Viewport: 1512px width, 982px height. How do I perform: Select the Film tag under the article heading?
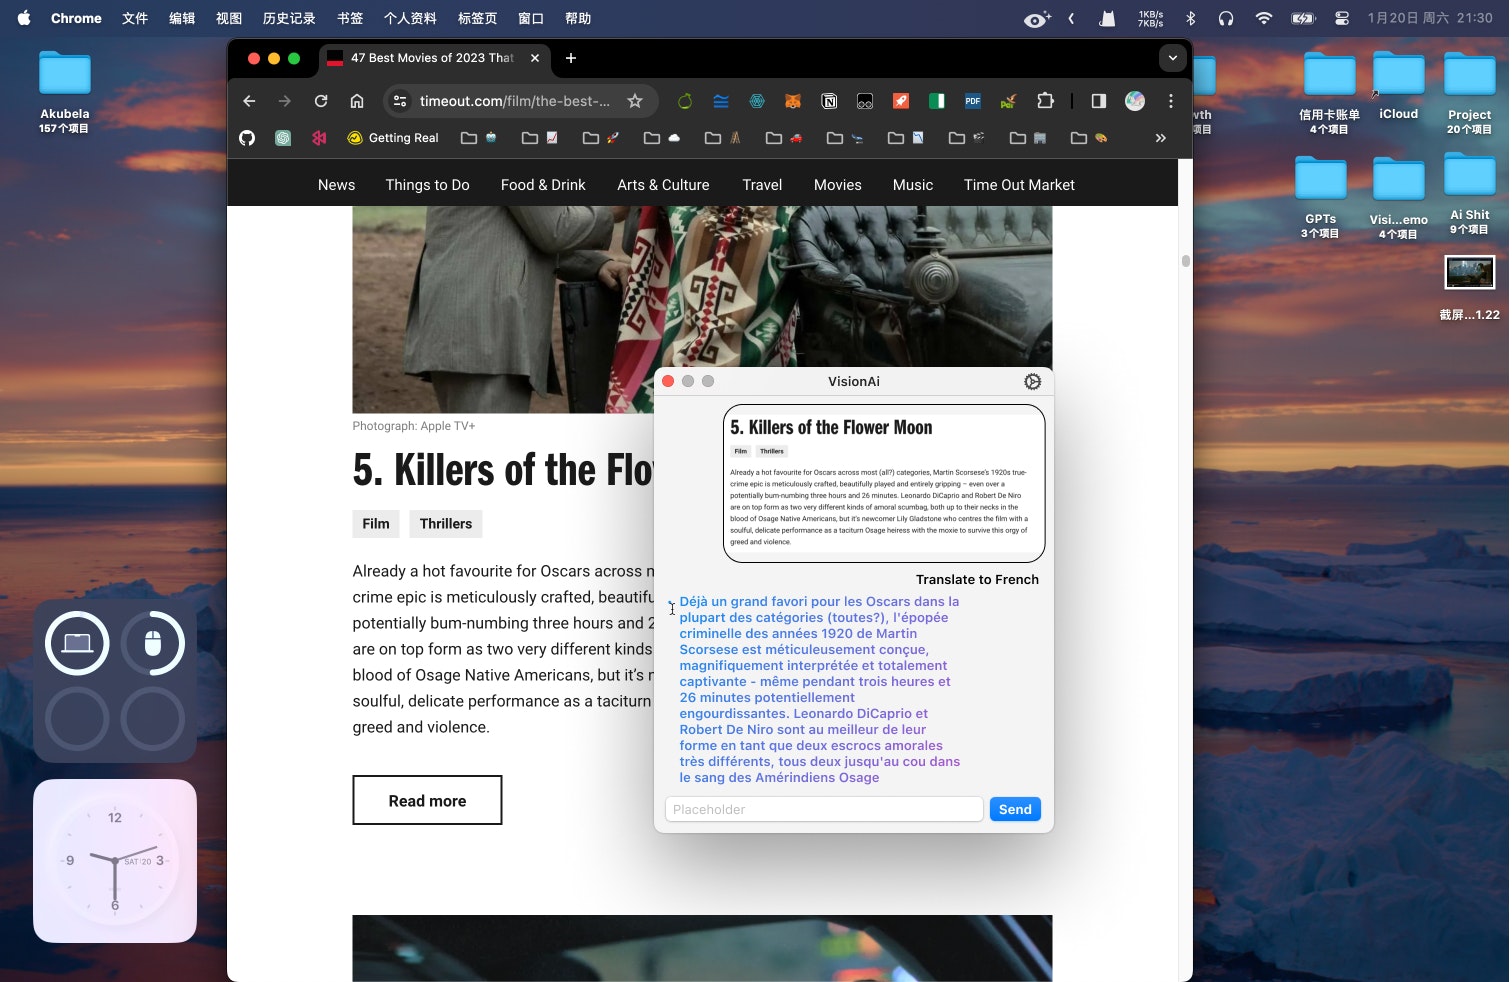coord(376,524)
